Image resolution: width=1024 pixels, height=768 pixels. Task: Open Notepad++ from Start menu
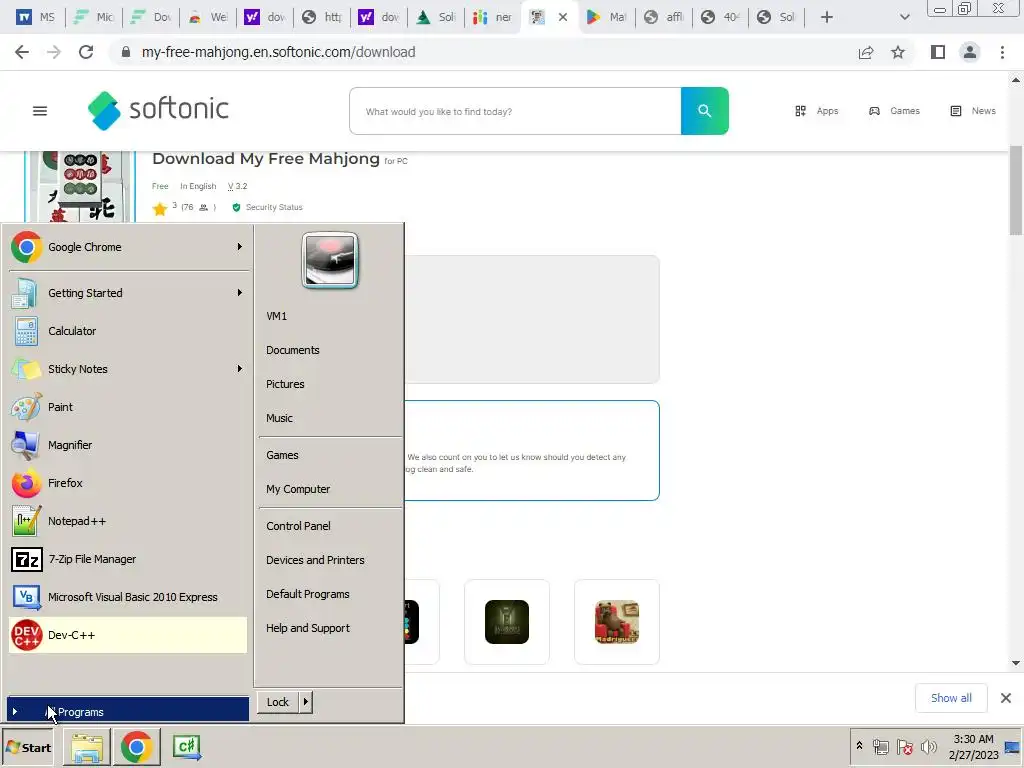128,521
